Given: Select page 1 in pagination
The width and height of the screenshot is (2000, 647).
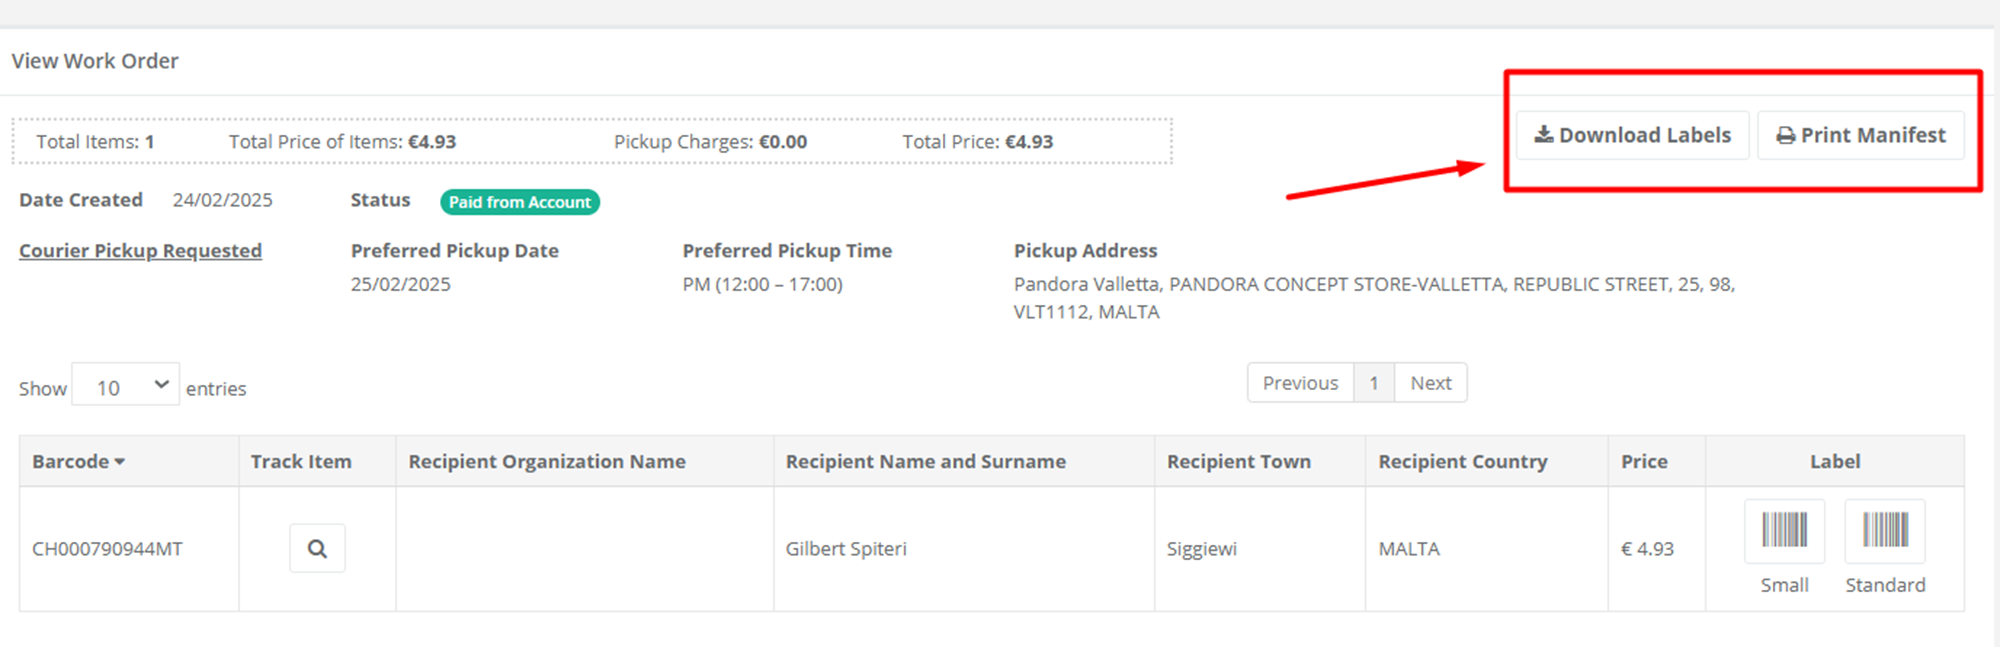Looking at the screenshot, I should 1374,383.
